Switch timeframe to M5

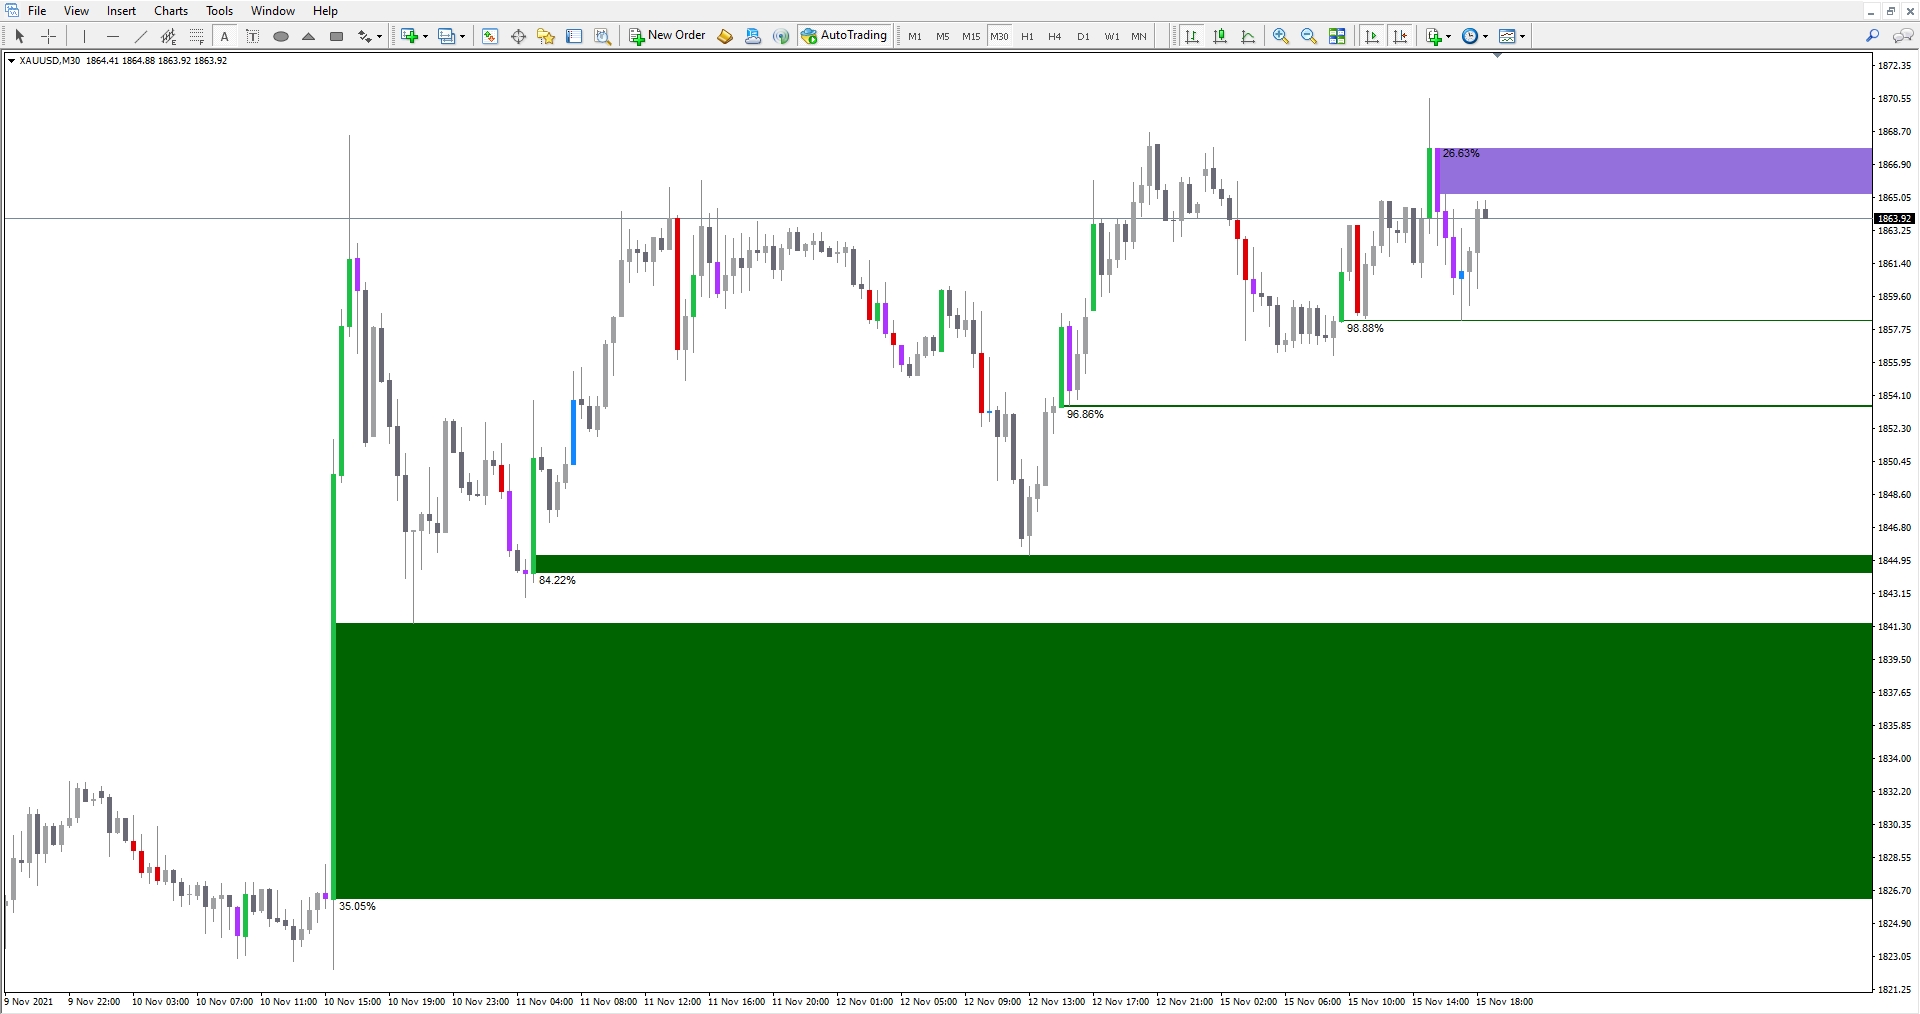pyautogui.click(x=943, y=36)
